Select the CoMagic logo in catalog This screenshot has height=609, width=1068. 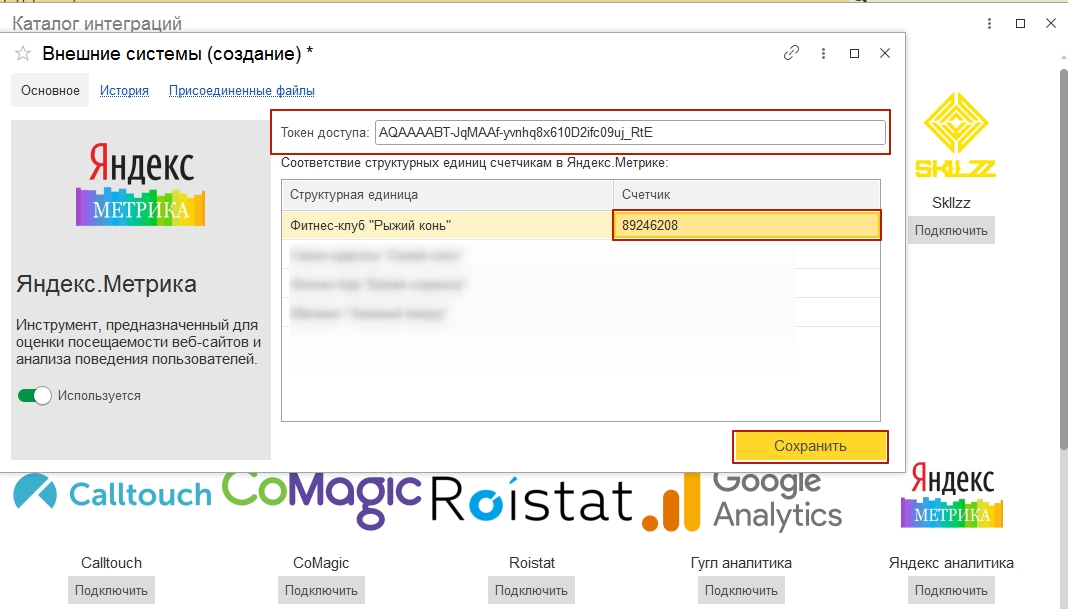click(x=321, y=499)
